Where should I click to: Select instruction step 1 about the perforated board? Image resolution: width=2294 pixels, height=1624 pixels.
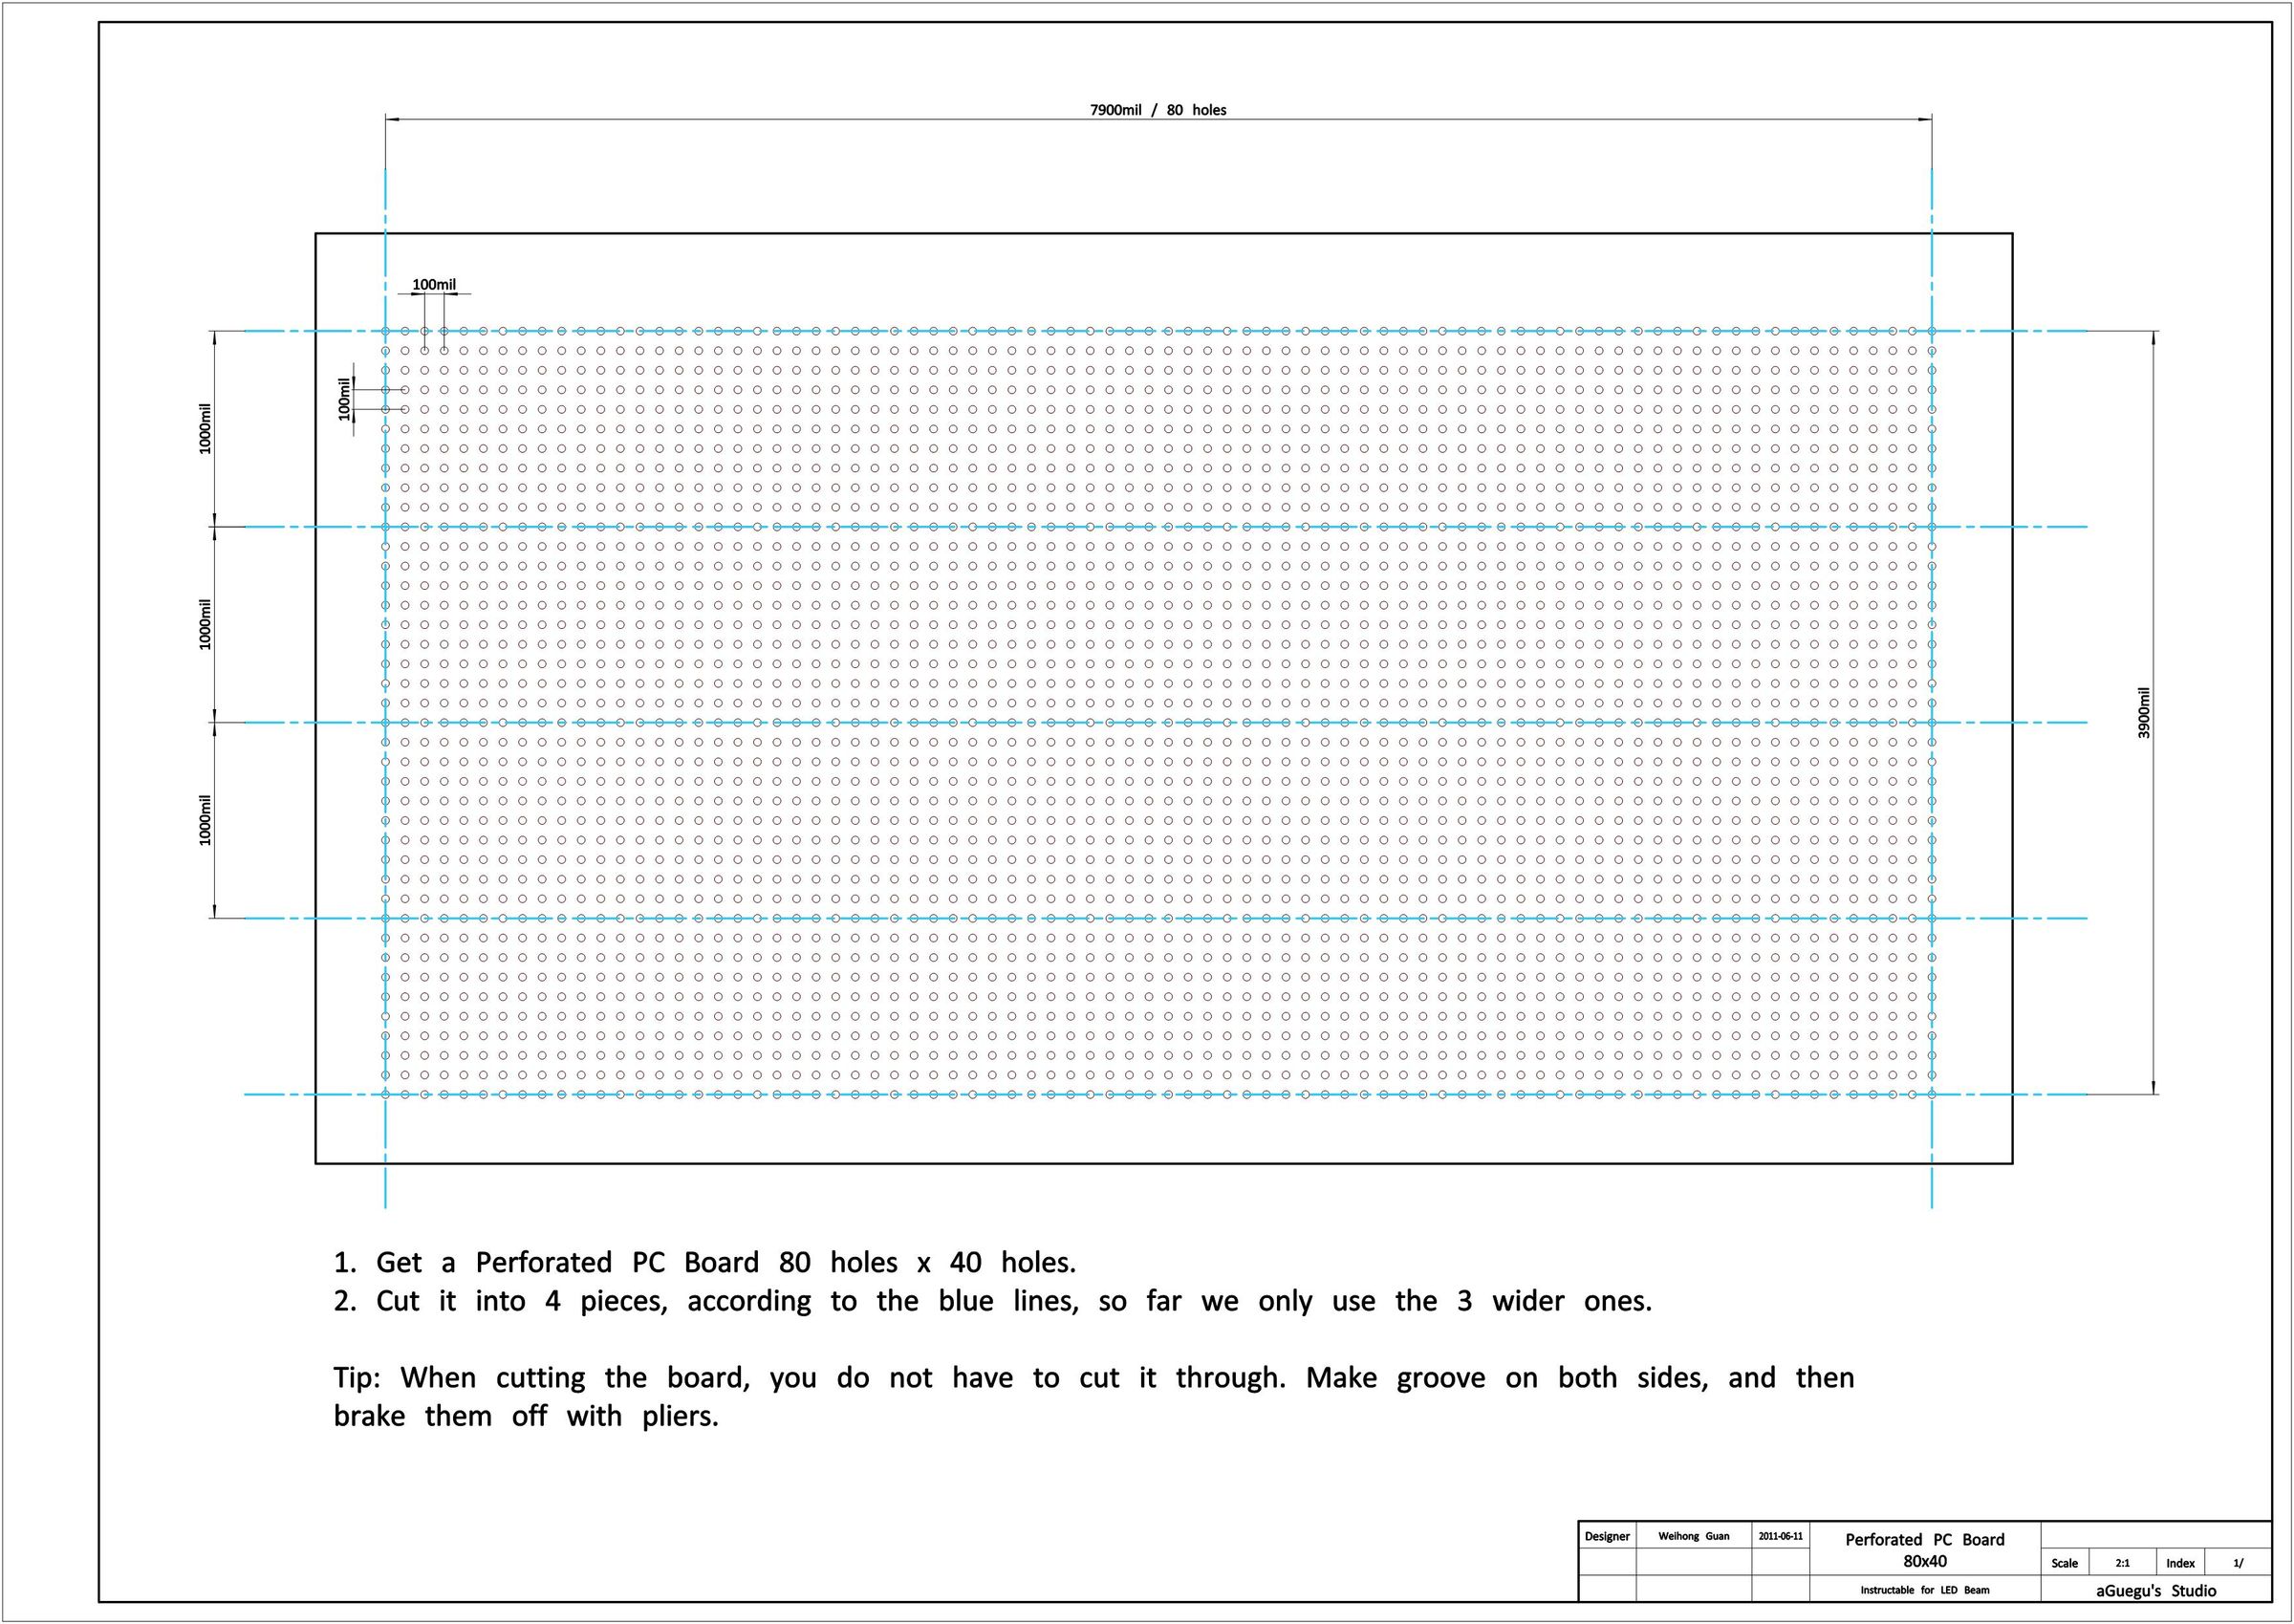click(705, 1262)
